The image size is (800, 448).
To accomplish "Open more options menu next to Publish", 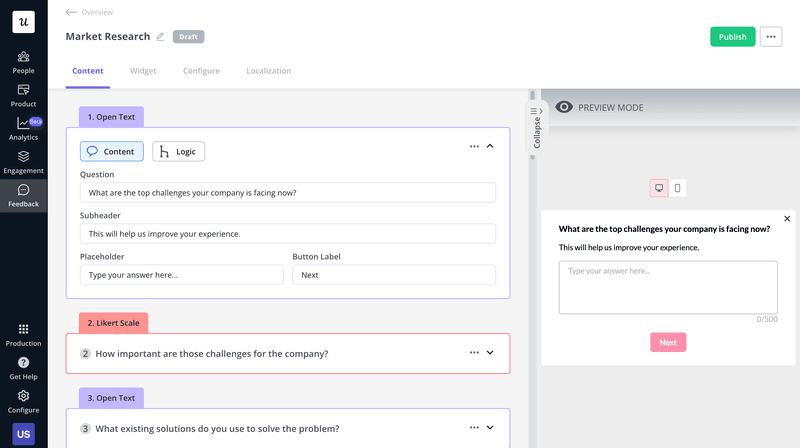I will (x=771, y=37).
